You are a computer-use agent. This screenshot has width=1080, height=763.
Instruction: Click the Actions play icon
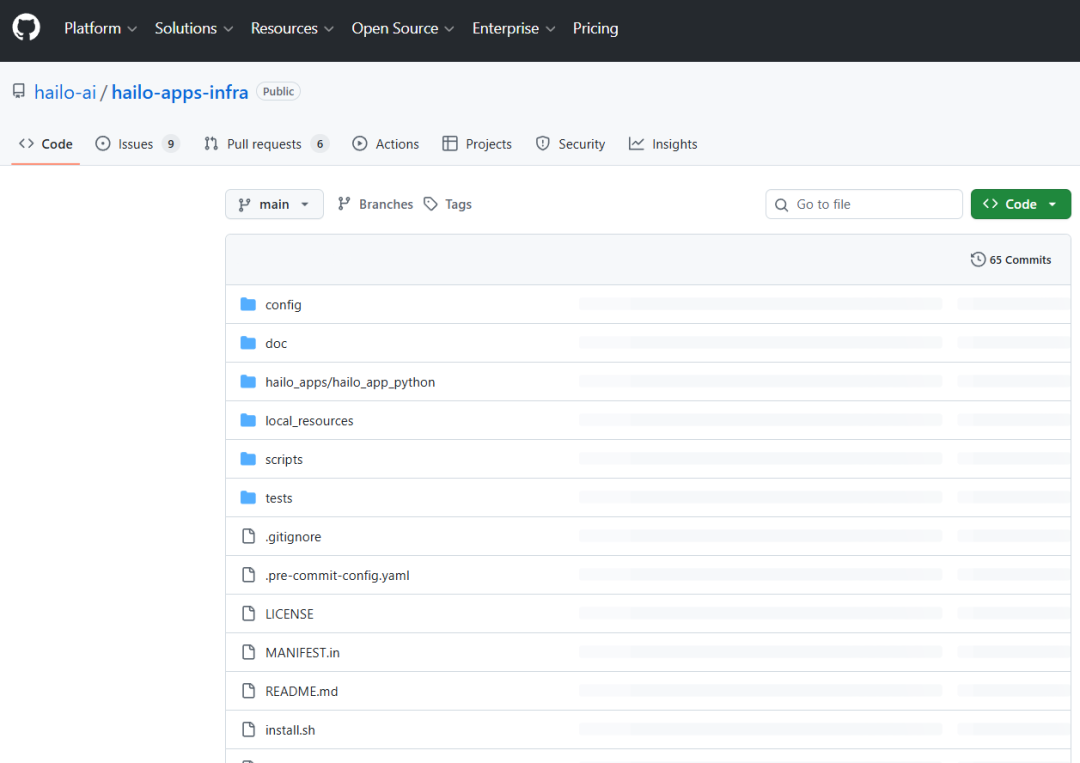tap(360, 143)
